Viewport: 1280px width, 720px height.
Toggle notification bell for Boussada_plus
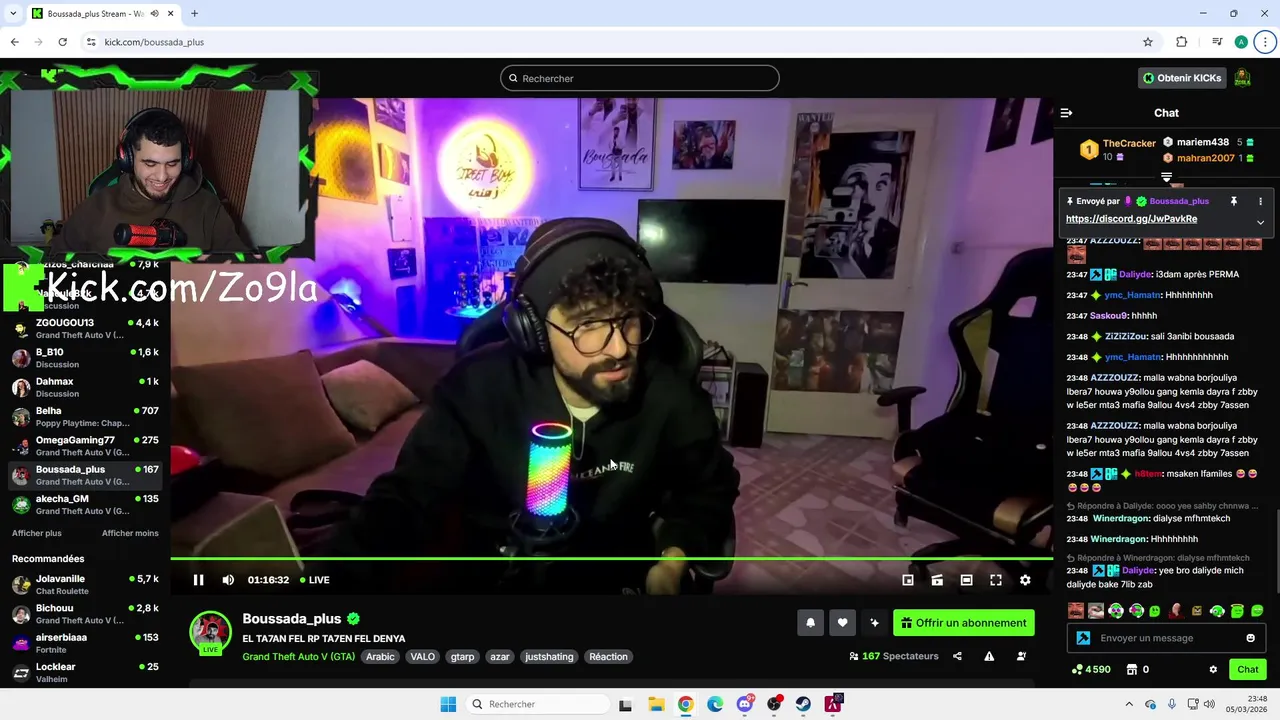[x=810, y=623]
